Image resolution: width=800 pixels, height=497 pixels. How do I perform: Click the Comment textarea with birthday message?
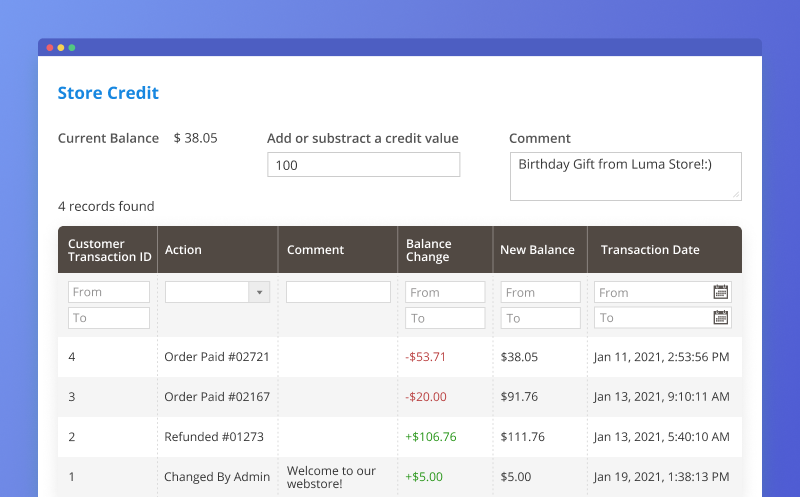coord(625,175)
